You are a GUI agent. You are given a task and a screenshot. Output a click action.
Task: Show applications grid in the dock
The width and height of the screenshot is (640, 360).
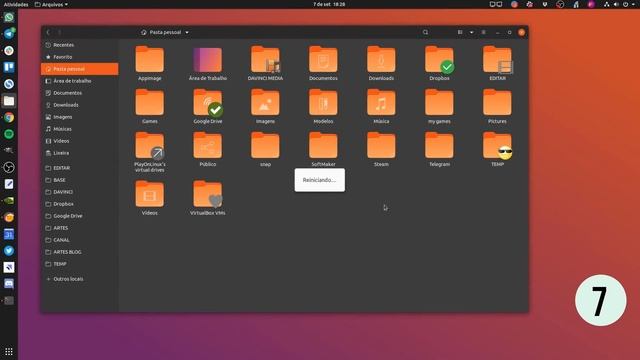click(9, 351)
